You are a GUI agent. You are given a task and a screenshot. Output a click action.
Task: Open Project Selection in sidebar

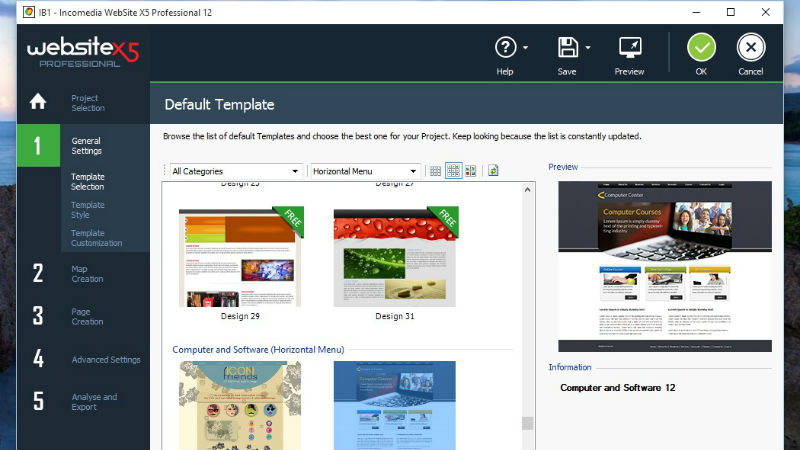(88, 103)
